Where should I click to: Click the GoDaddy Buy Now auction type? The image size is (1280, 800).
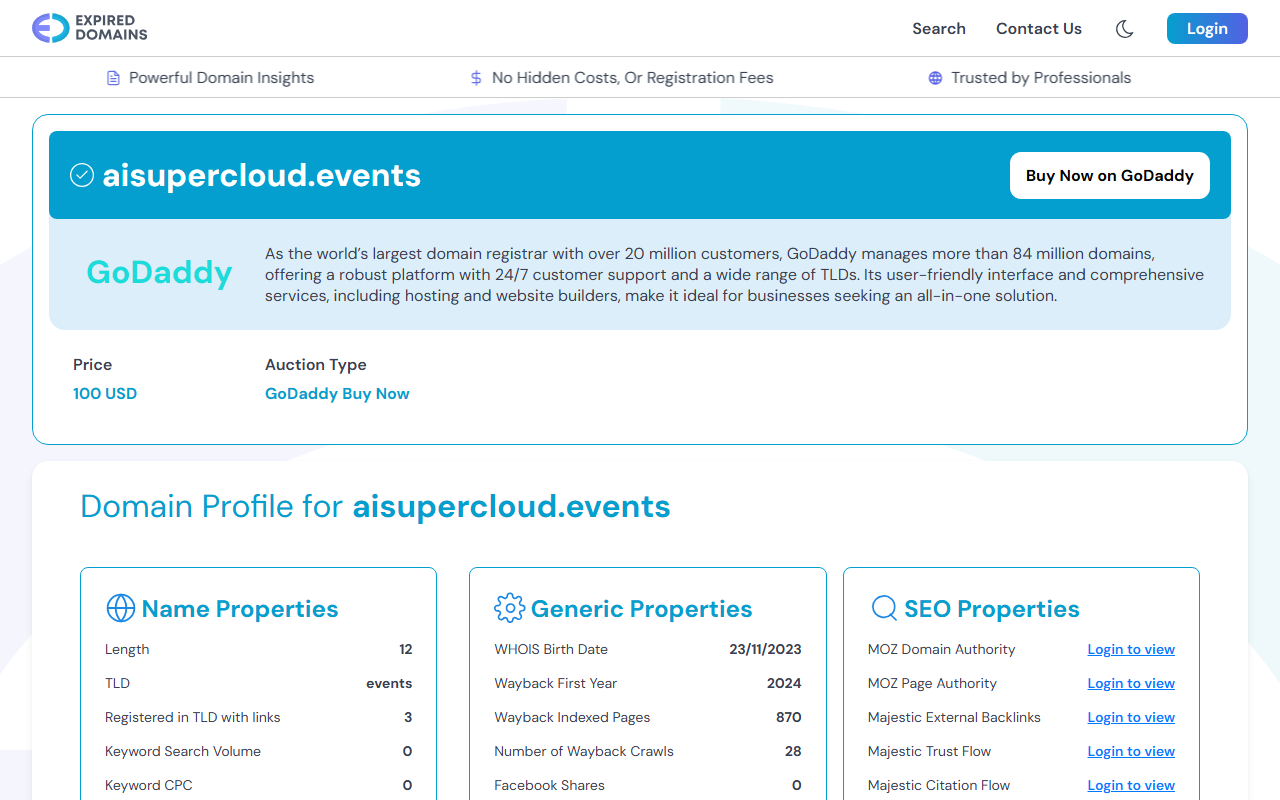337,394
